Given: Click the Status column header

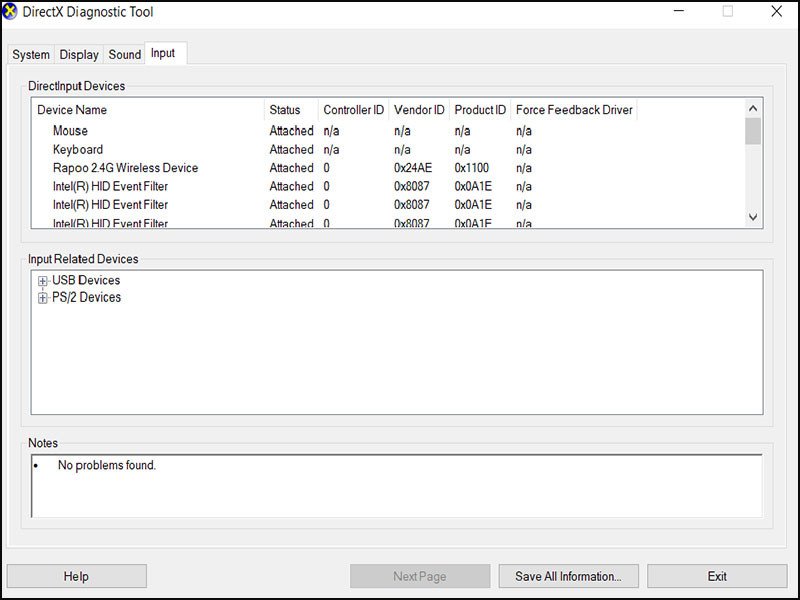Looking at the screenshot, I should [x=288, y=110].
